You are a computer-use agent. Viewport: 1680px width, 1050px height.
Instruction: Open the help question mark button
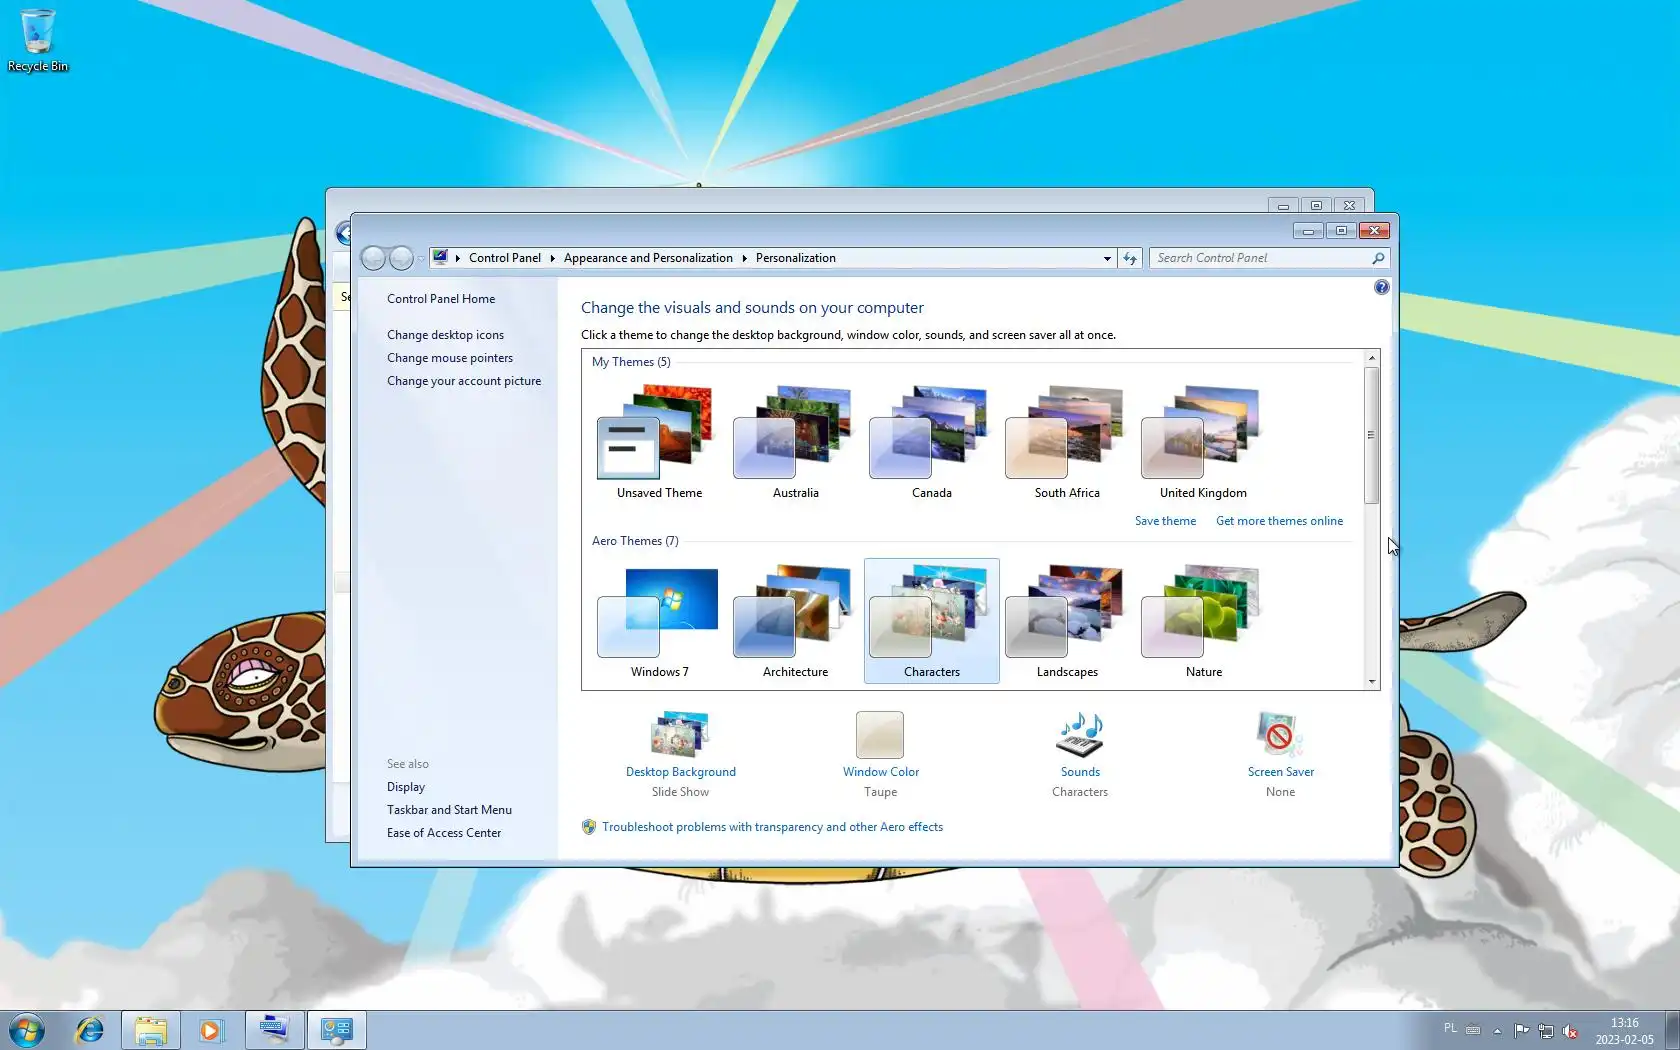(x=1381, y=287)
